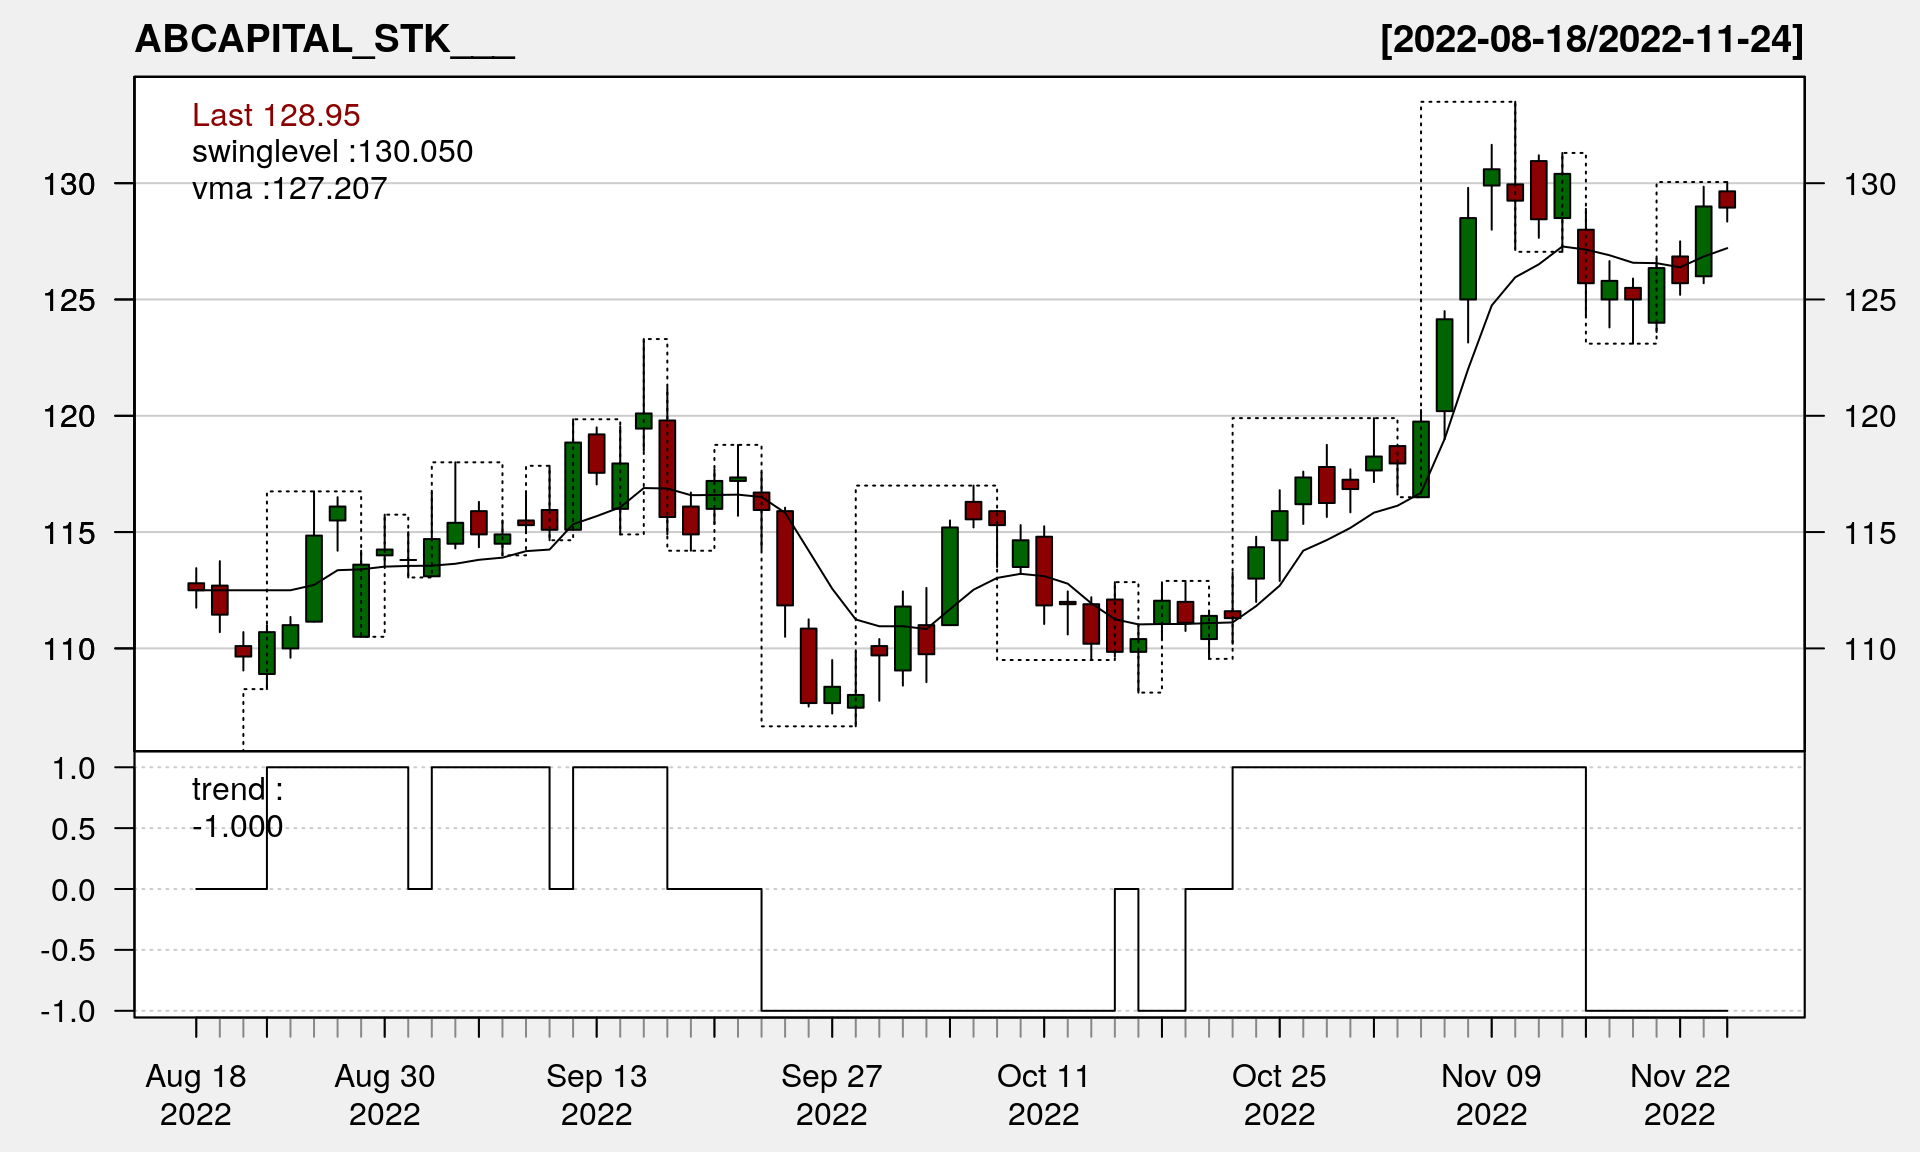Click the Oct 25 2022 axis label

click(1279, 1094)
